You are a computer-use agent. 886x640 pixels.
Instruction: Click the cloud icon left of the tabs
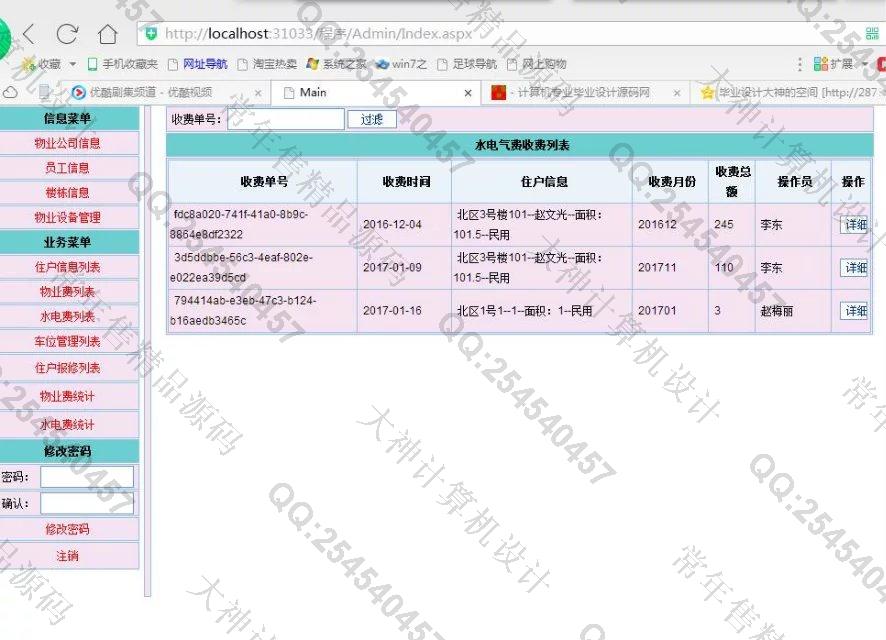click(x=11, y=92)
